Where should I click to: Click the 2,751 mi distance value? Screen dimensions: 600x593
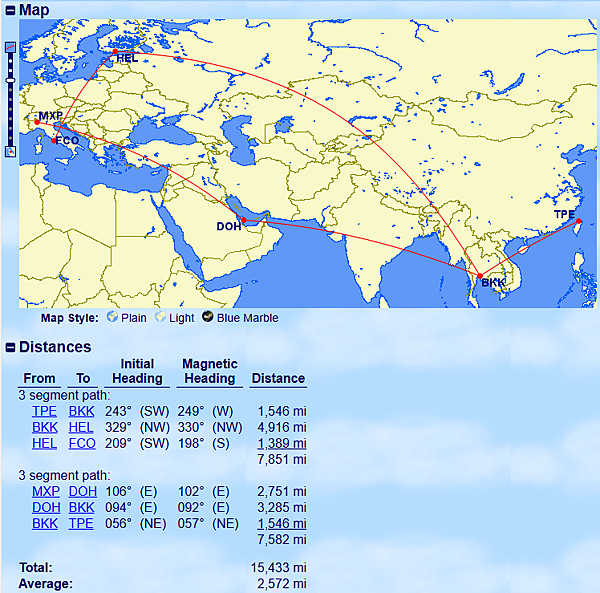(x=282, y=491)
